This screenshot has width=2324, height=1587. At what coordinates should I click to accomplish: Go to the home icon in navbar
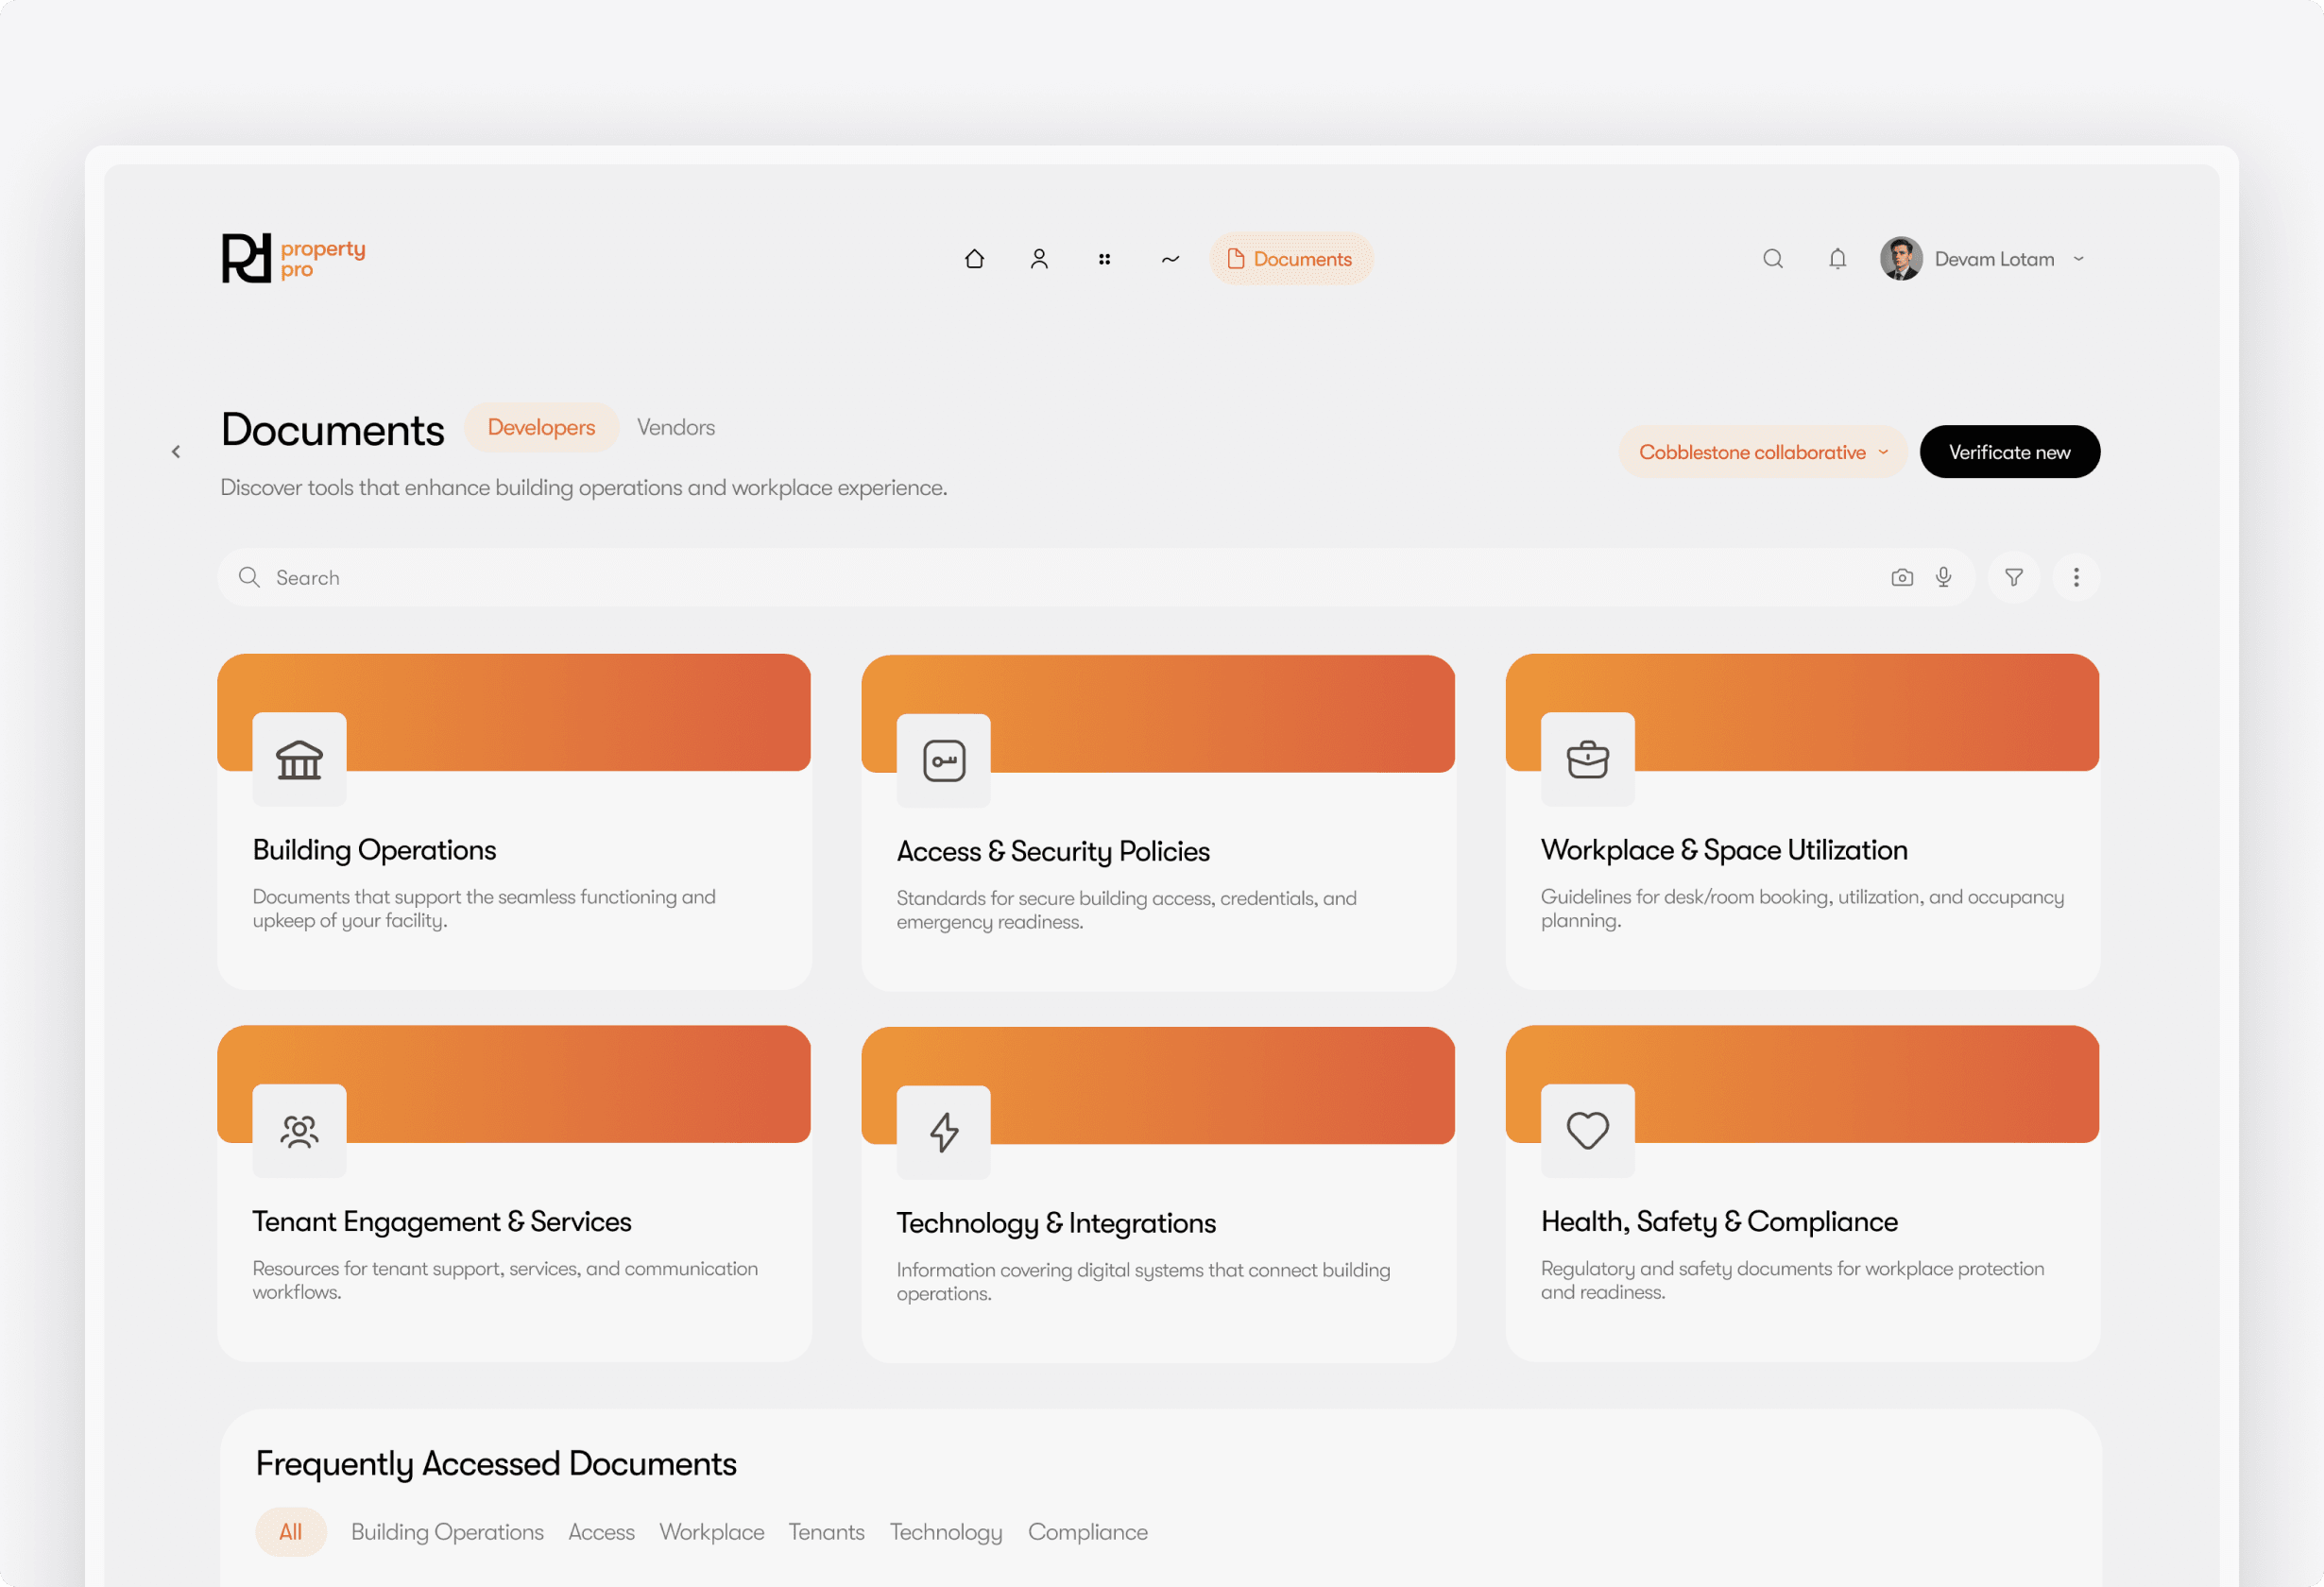click(974, 259)
